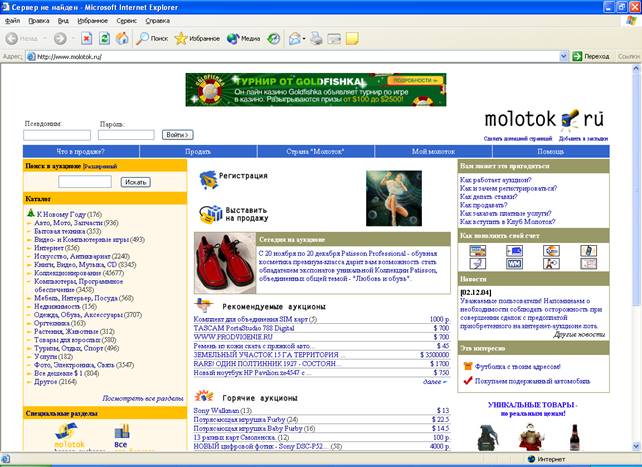This screenshot has height=467, width=642.
Task: Click the molotok.ru logo
Action: [544, 120]
